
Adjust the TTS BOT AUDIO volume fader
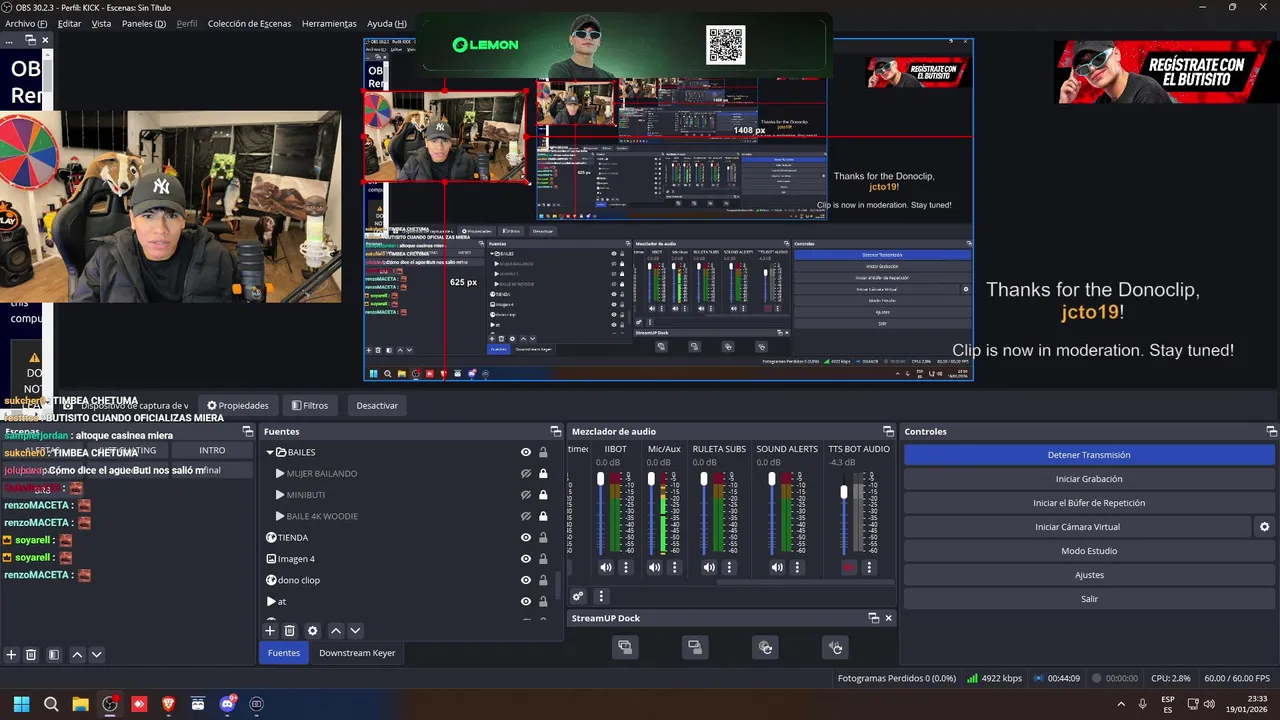pos(844,492)
